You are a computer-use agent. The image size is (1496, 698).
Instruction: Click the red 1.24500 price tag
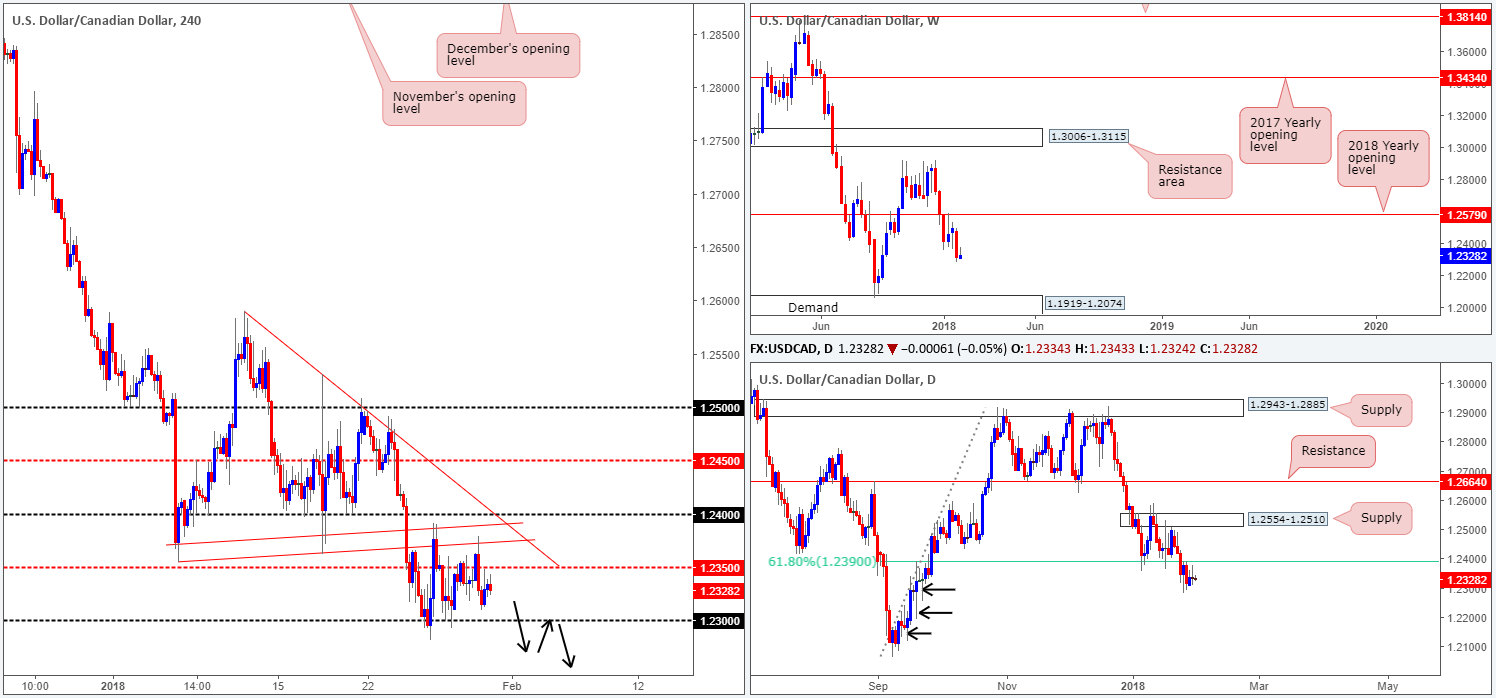pyautogui.click(x=719, y=461)
